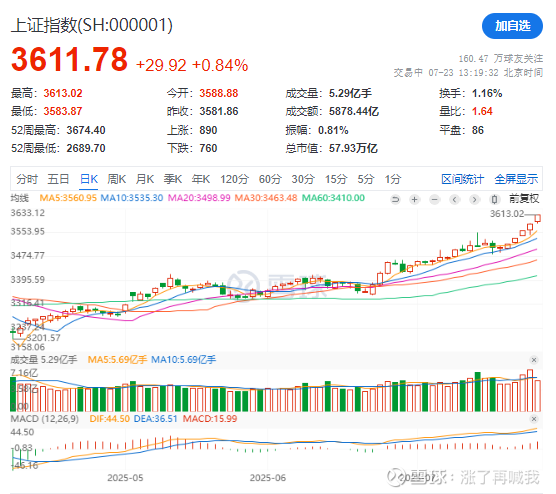The image size is (556, 494).
Task: Select the 季K tab
Action: (x=173, y=179)
